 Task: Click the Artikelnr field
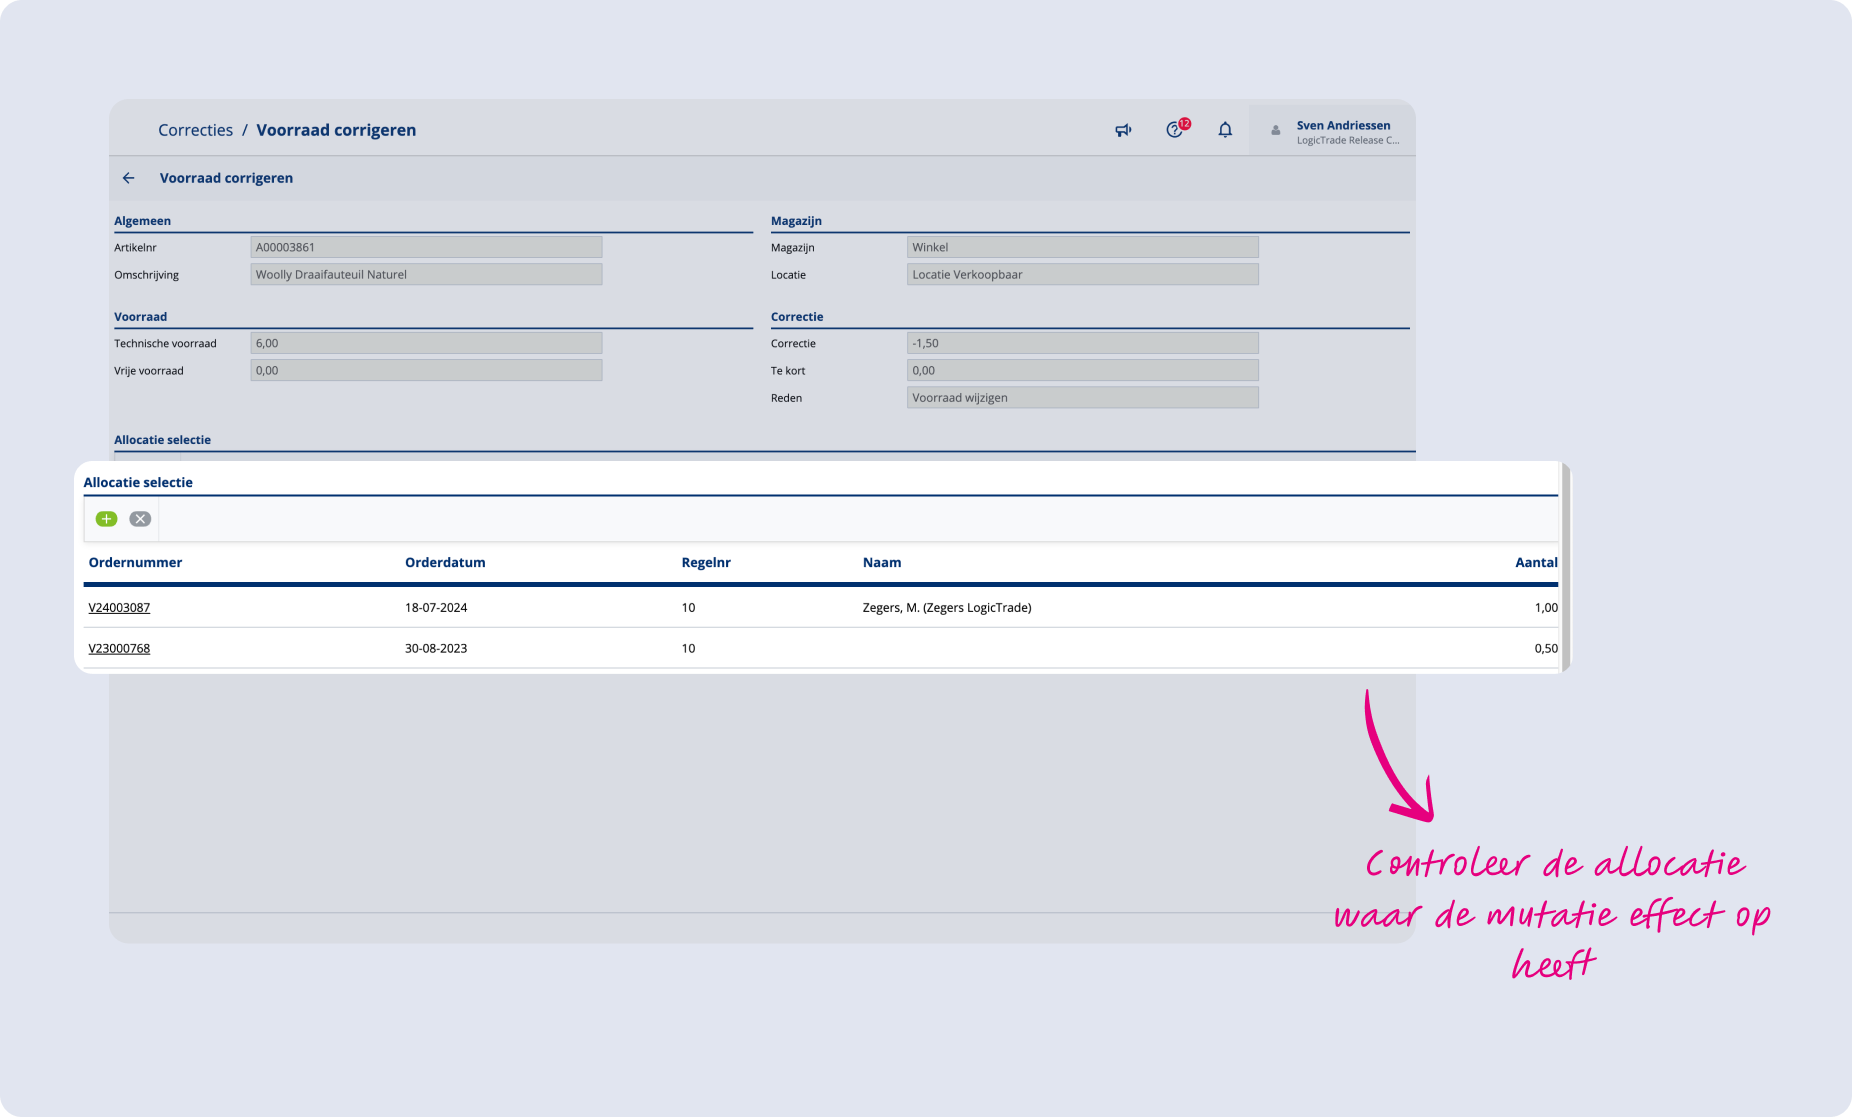[x=426, y=247]
